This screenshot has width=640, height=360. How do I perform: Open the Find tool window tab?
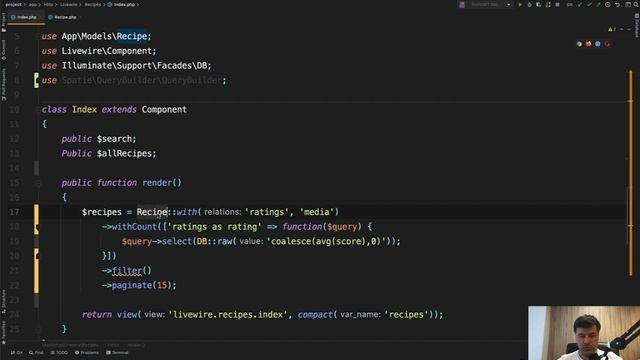pyautogui.click(x=36, y=352)
